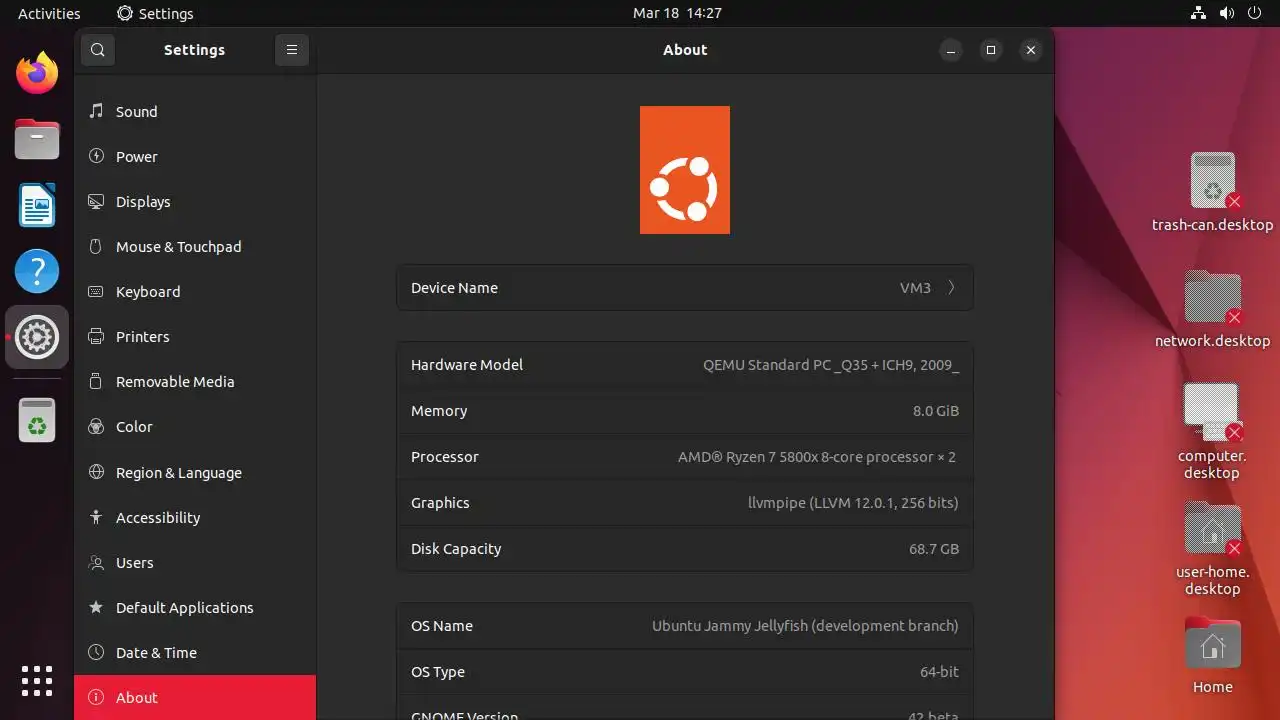This screenshot has width=1280, height=720.
Task: Open the volume tray icon
Action: pos(1227,13)
